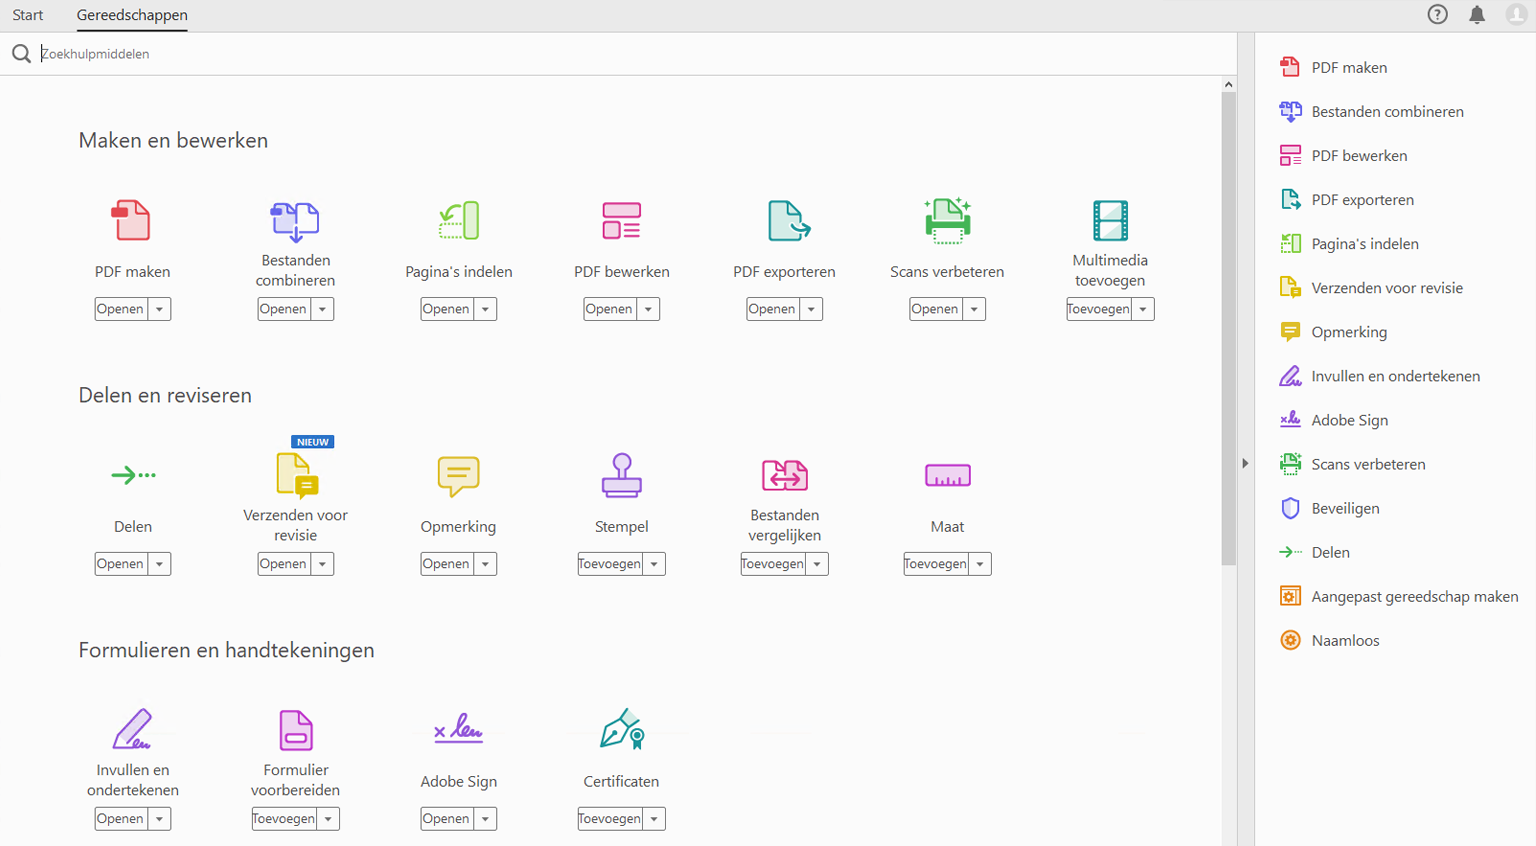Expand the dropdown arrow beside PDF maken Openen

[159, 309]
